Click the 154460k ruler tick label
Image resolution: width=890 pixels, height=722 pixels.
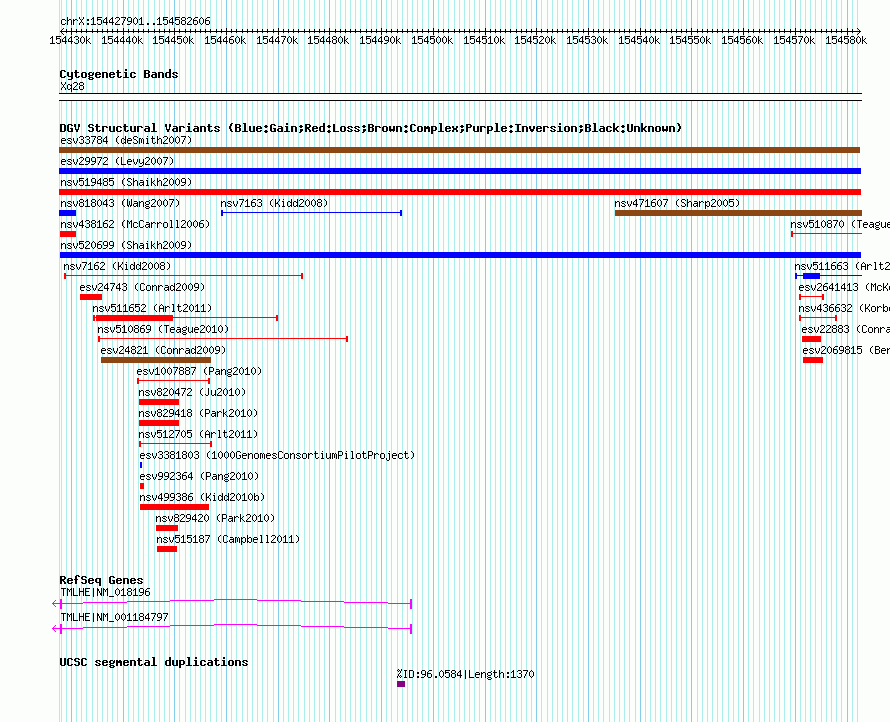(225, 40)
